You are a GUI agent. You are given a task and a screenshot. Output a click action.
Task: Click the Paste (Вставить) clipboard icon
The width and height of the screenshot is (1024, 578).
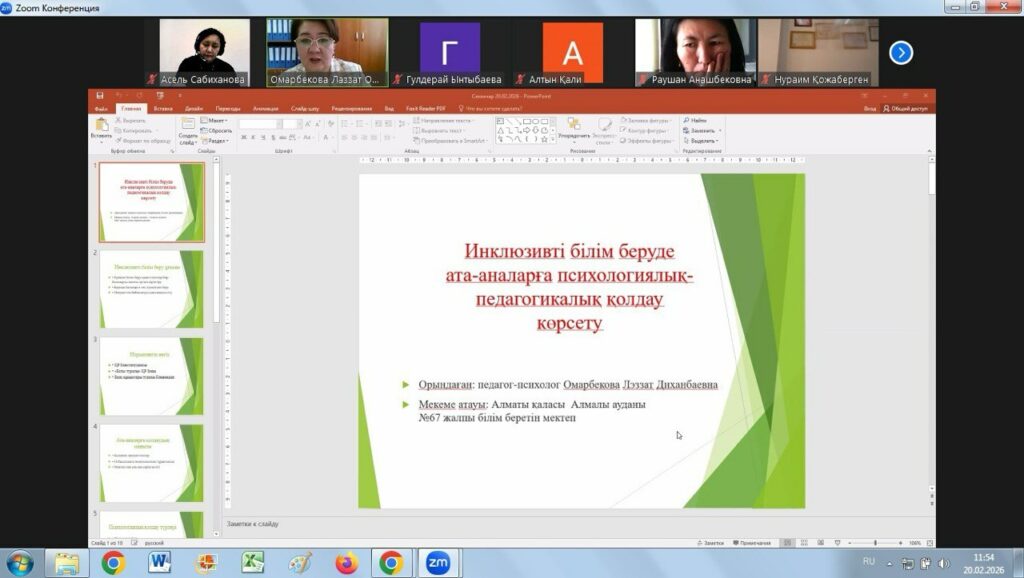[x=101, y=126]
